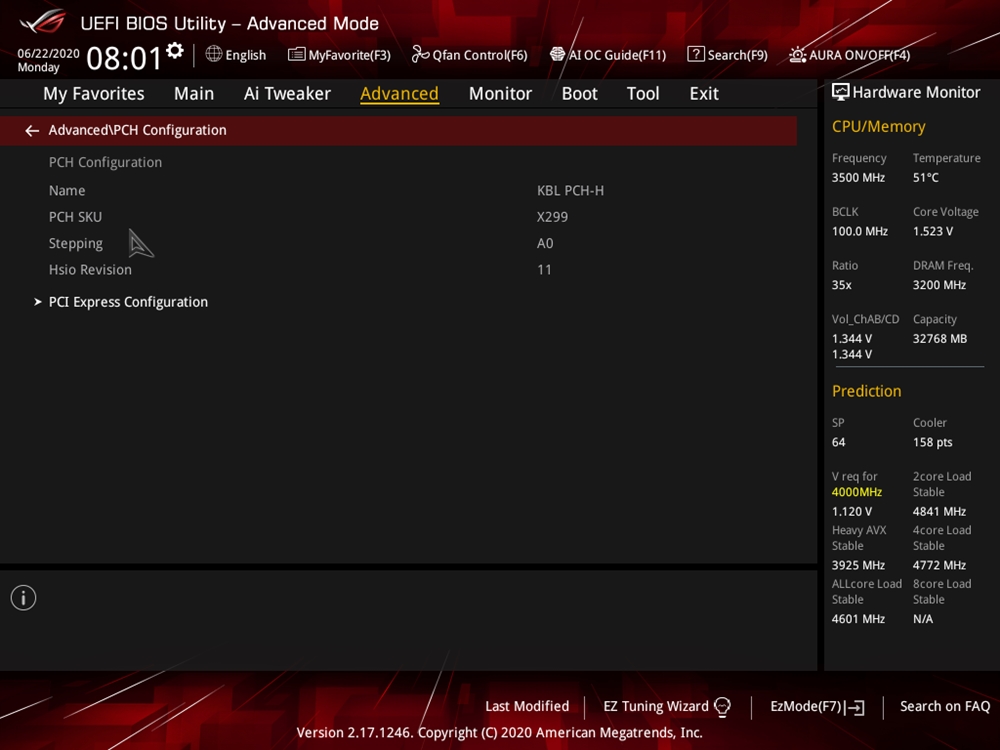The image size is (1000, 750).
Task: Click the 35x ratio value
Action: [x=841, y=285]
